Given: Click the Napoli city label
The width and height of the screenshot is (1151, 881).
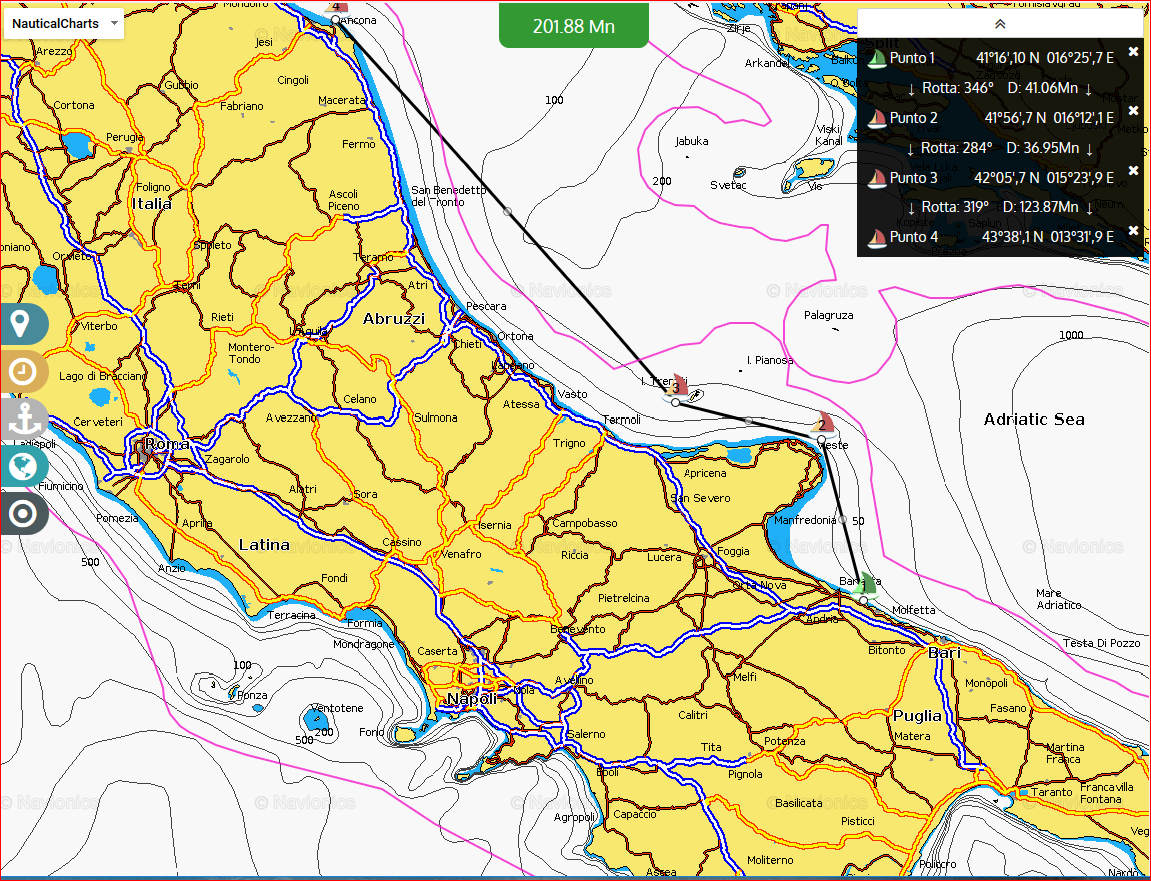Looking at the screenshot, I should click(x=472, y=699).
